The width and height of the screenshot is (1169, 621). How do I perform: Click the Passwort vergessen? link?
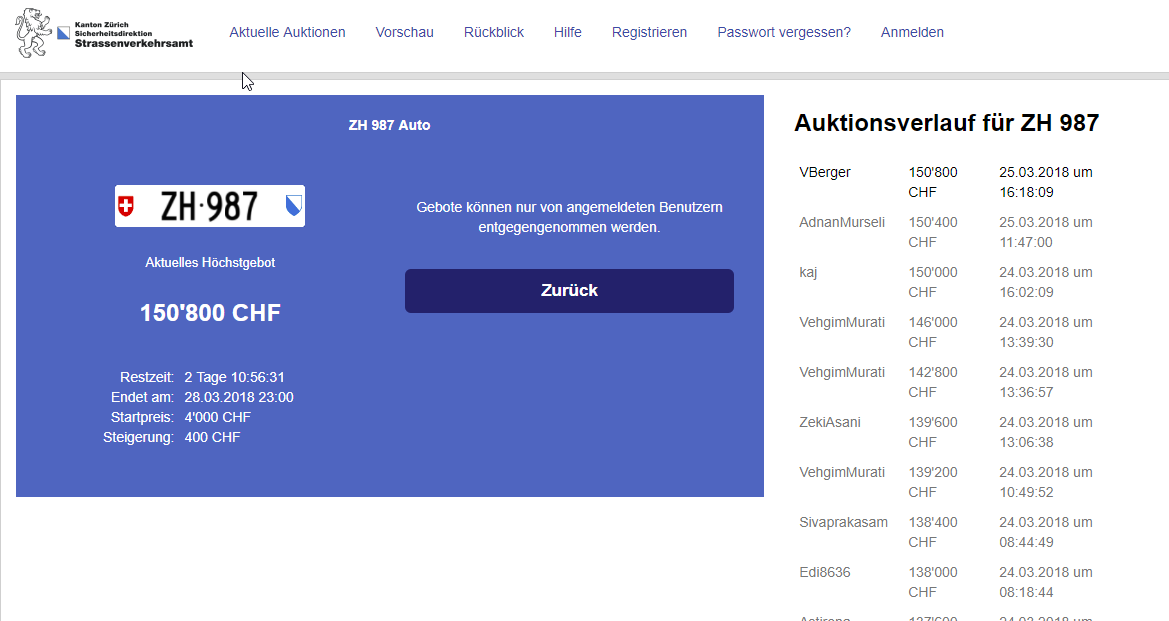point(783,32)
